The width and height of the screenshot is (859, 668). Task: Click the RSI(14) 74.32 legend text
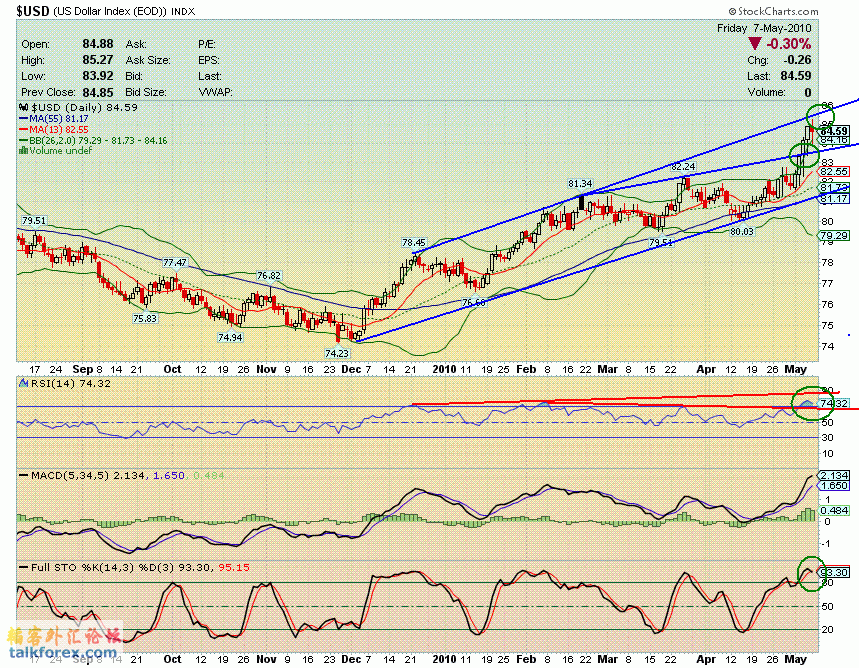click(71, 384)
